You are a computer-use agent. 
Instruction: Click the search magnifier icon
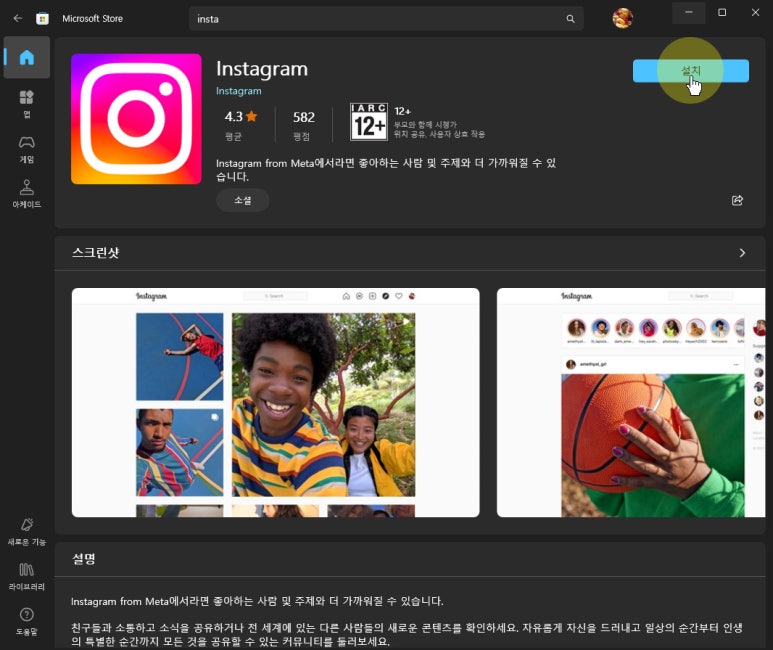(x=570, y=19)
